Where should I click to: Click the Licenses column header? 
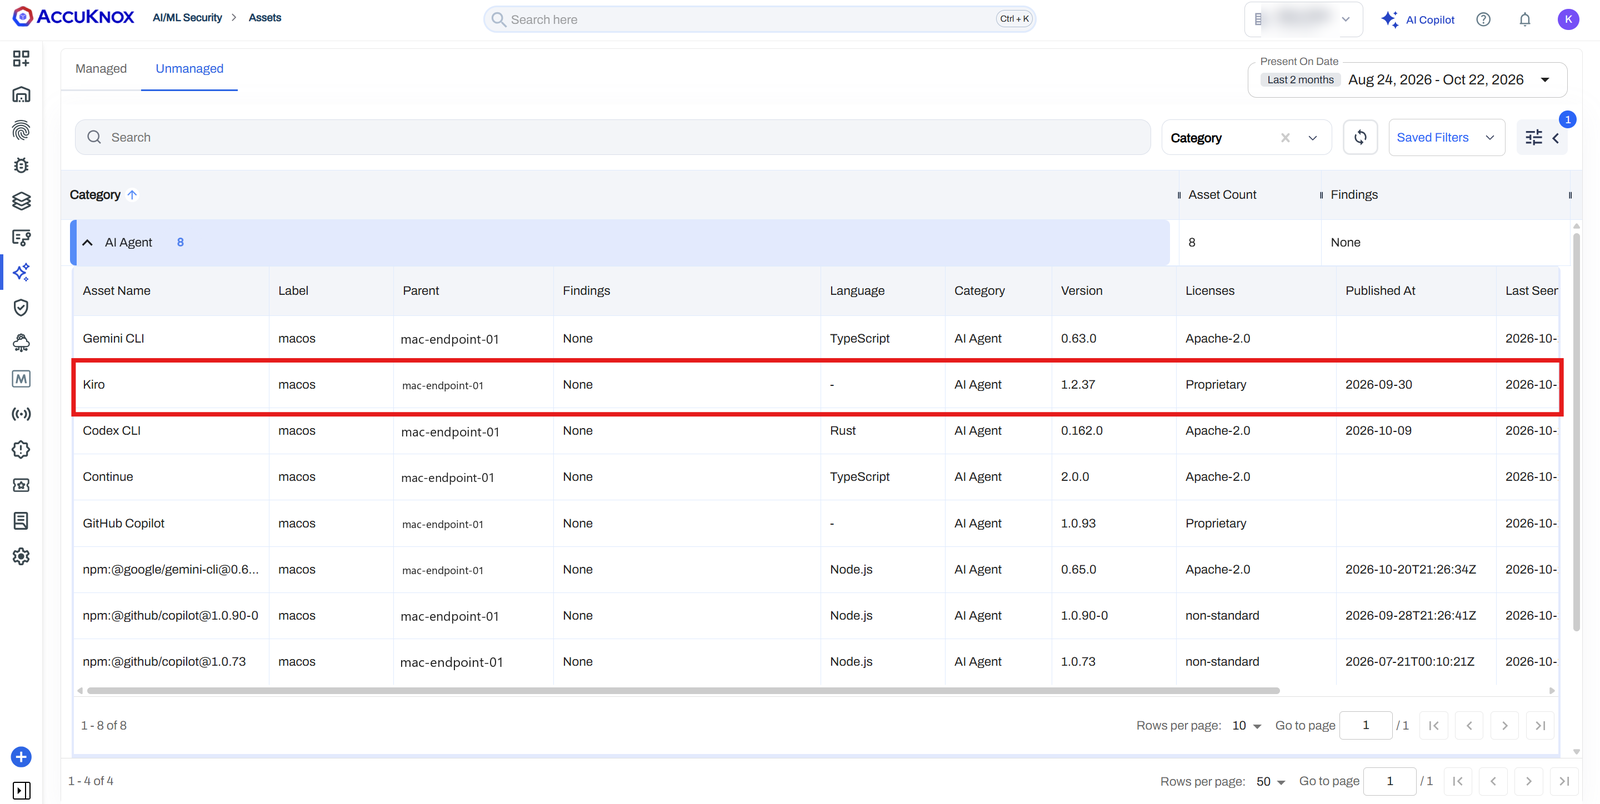click(1209, 291)
